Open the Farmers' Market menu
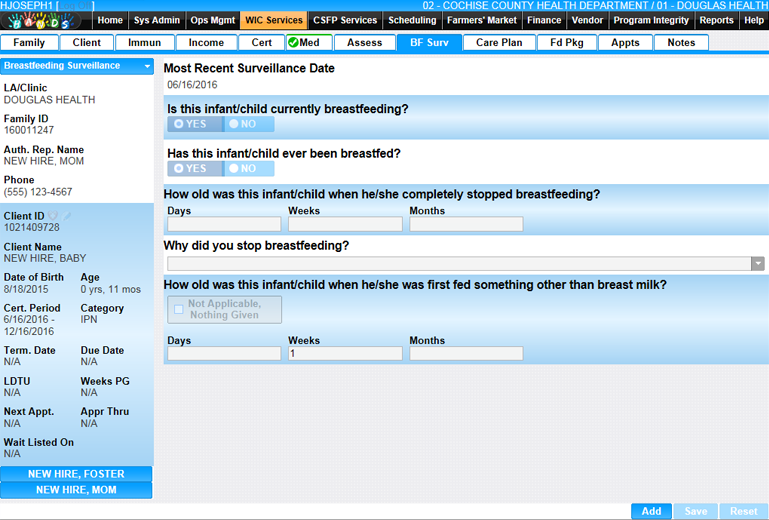 pos(482,20)
